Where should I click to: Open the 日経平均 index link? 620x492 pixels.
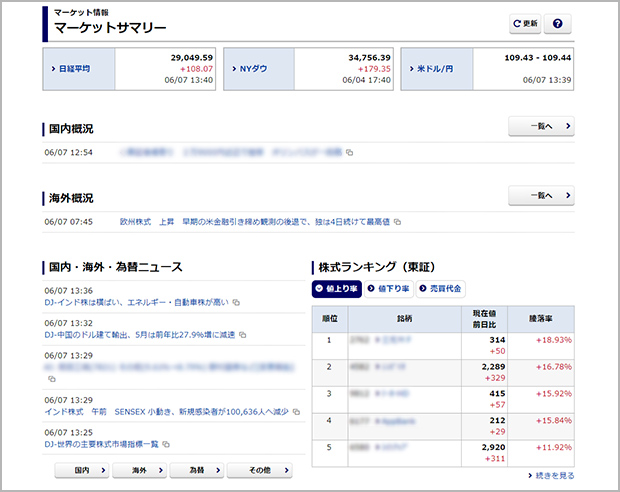[x=74, y=69]
